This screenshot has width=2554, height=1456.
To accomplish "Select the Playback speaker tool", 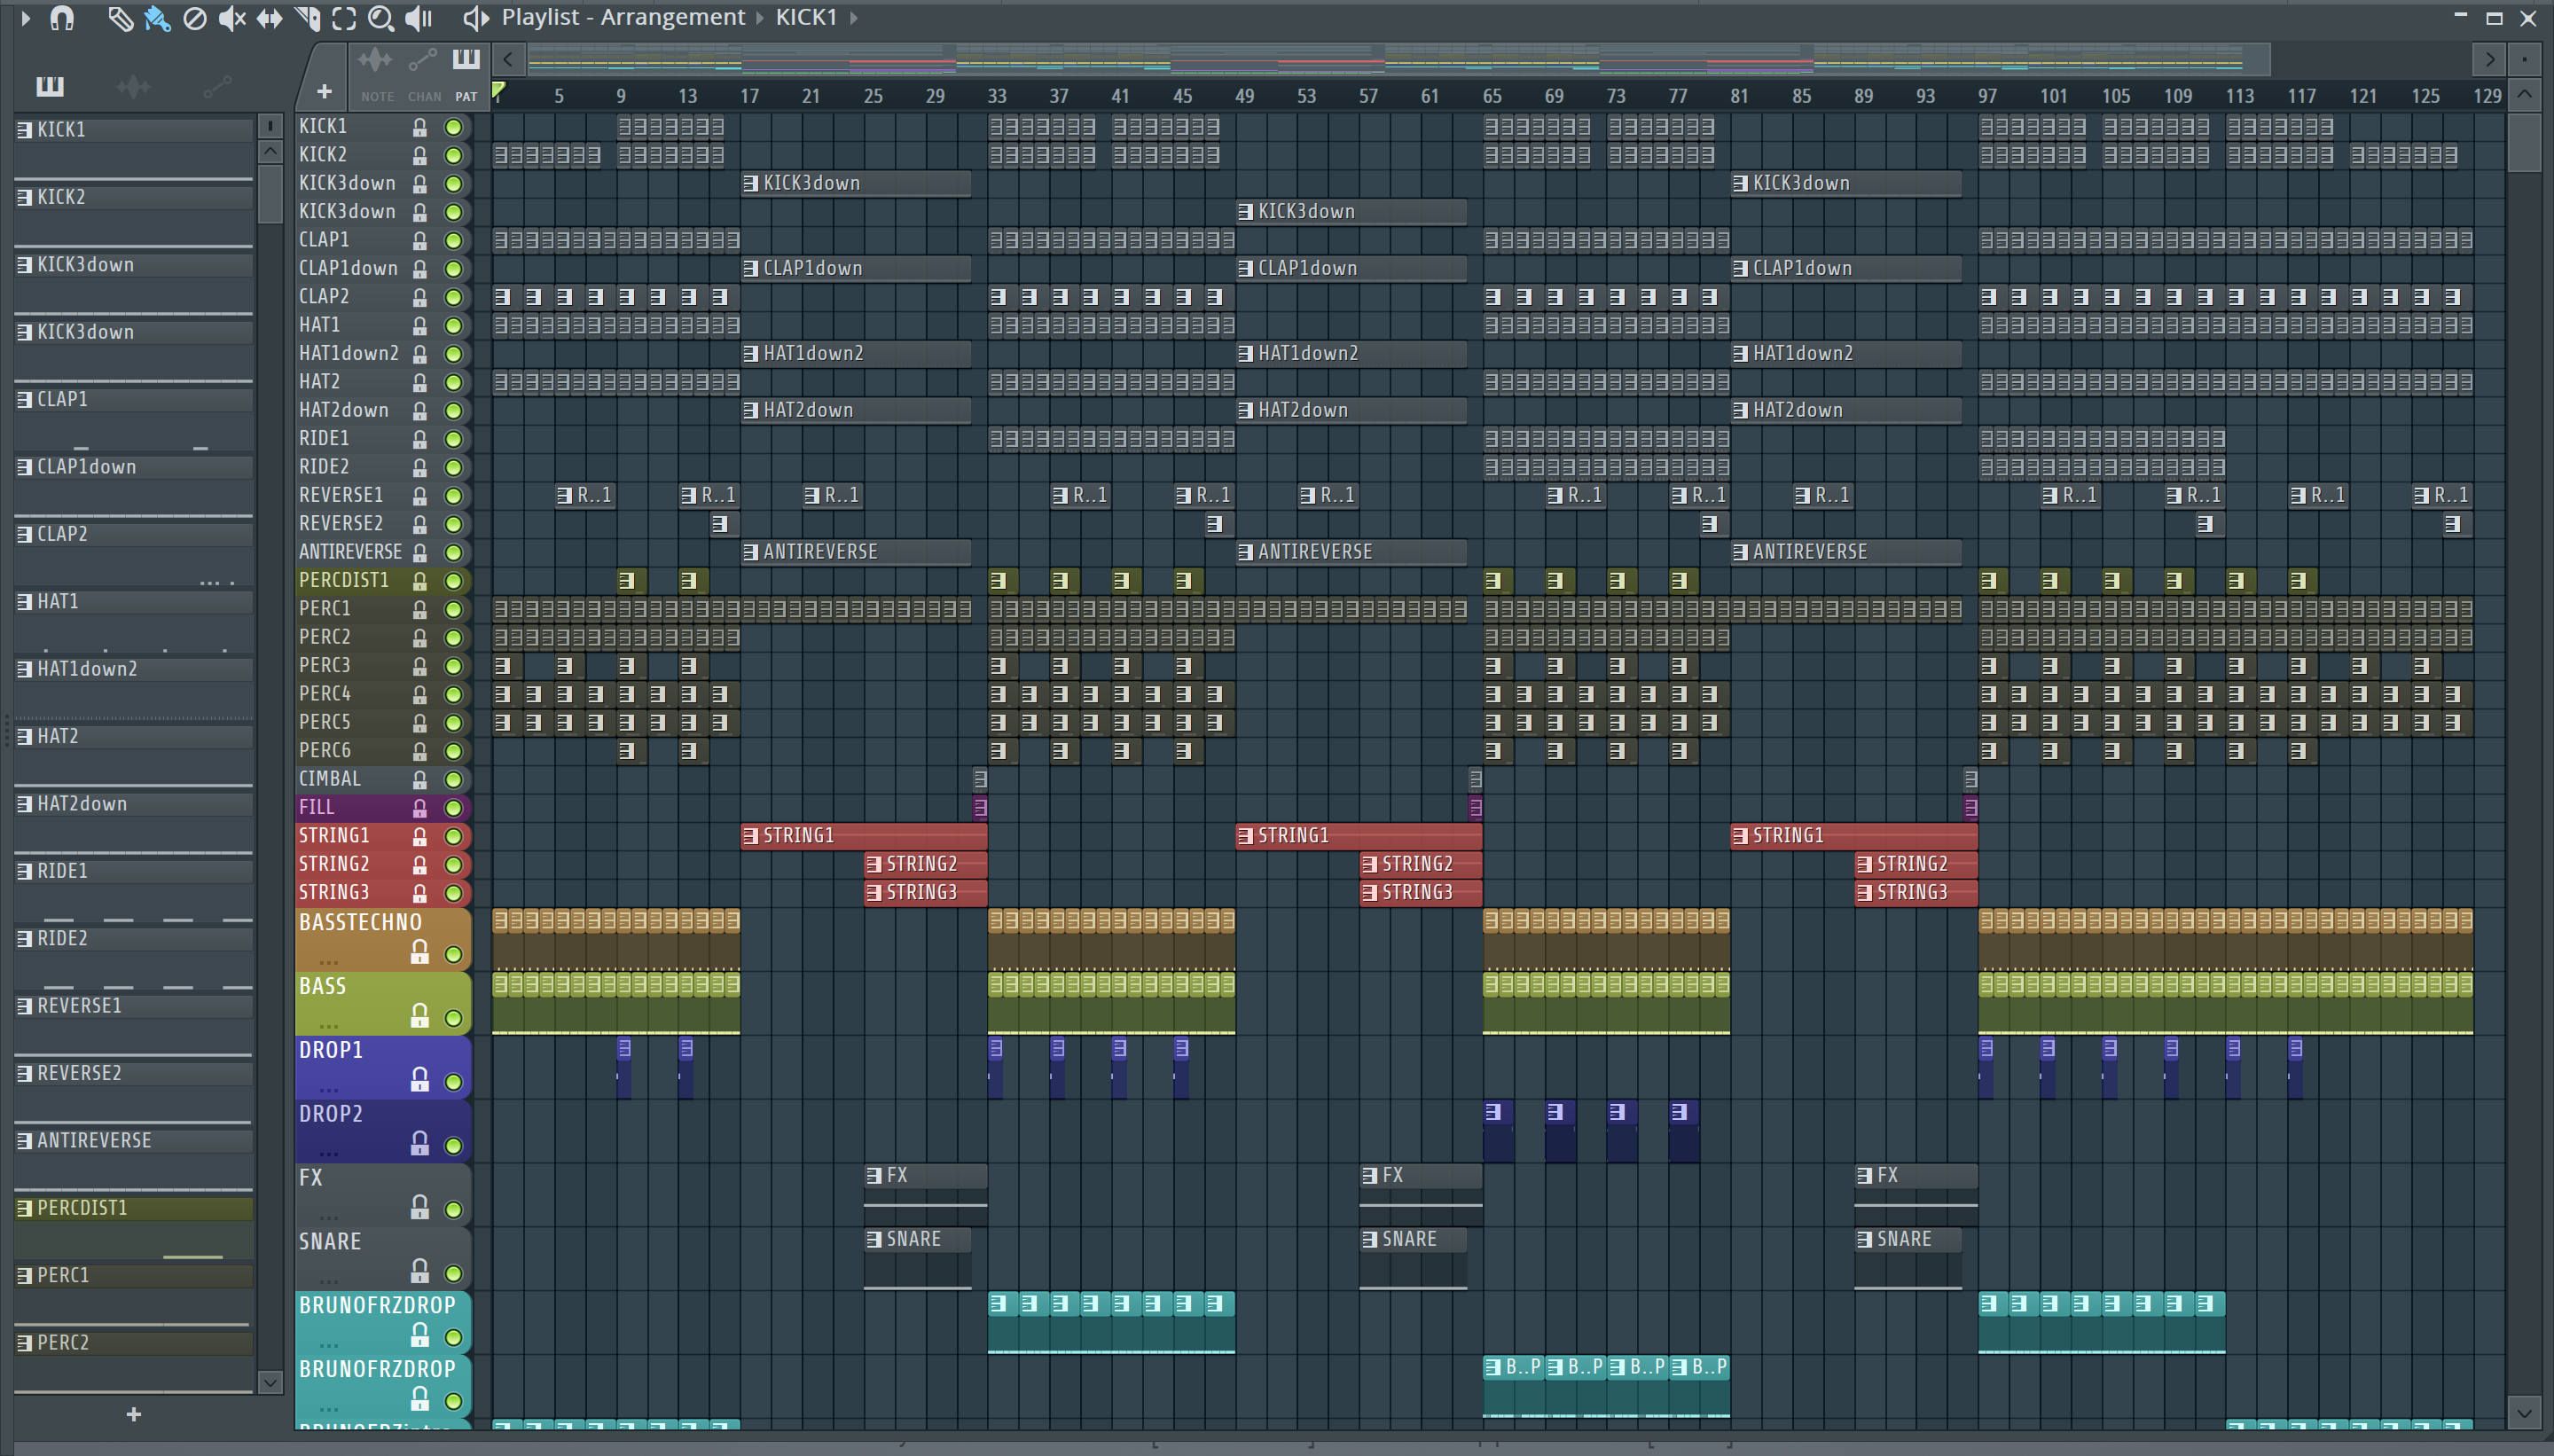I will coord(419,18).
